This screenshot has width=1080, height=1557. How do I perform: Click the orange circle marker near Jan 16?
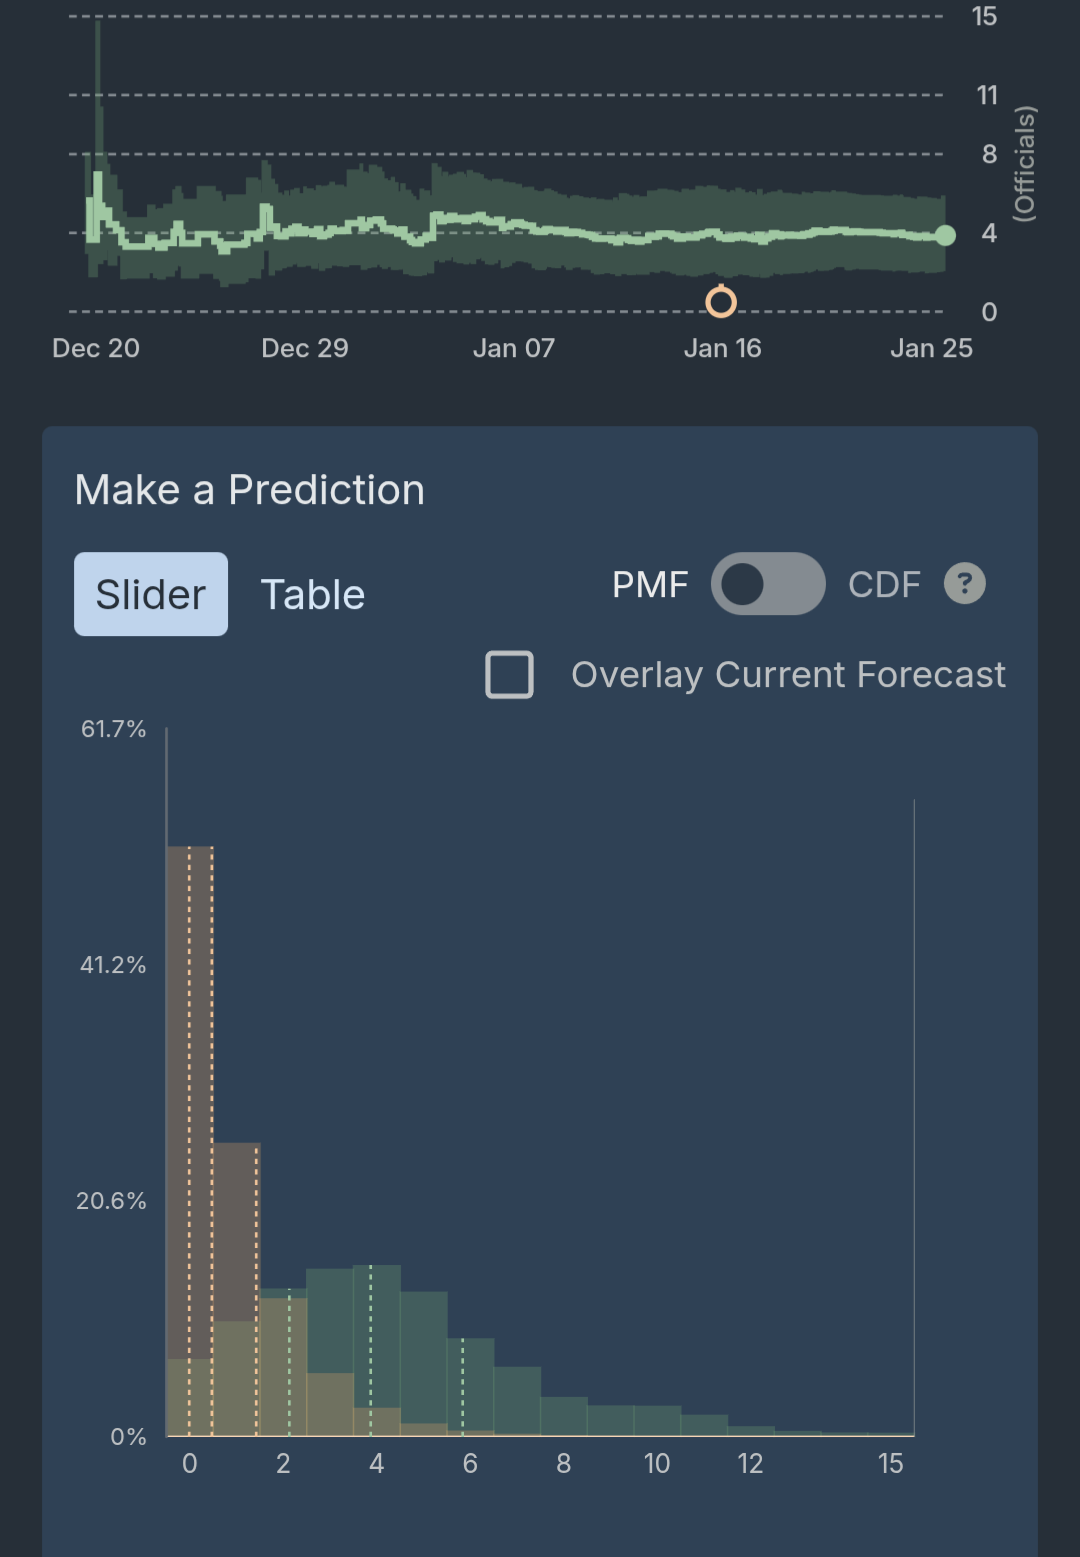(x=721, y=301)
